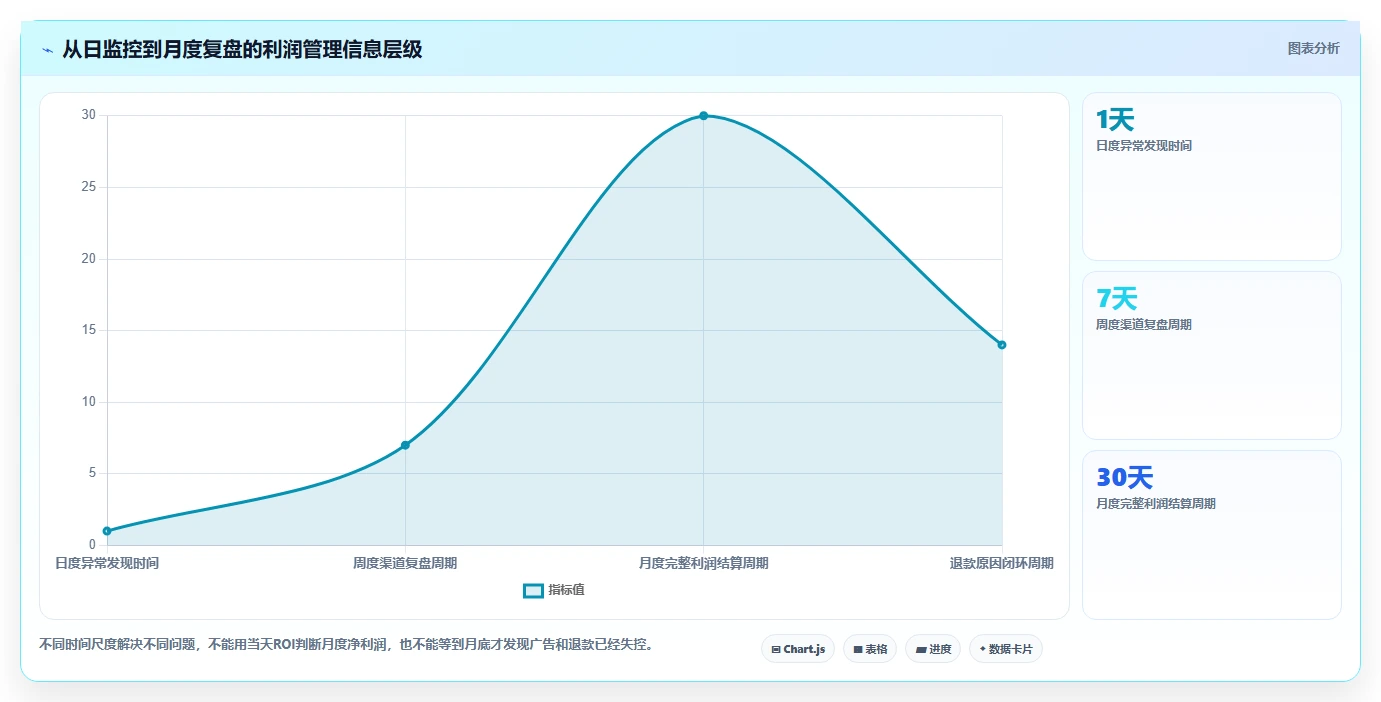Select the Chart.js tag chip

tap(798, 649)
